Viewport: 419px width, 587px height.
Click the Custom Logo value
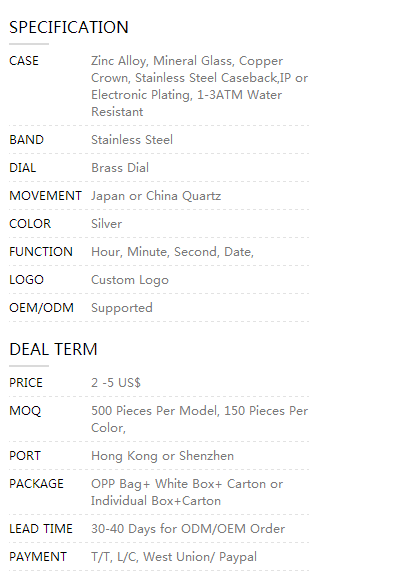pyautogui.click(x=130, y=280)
